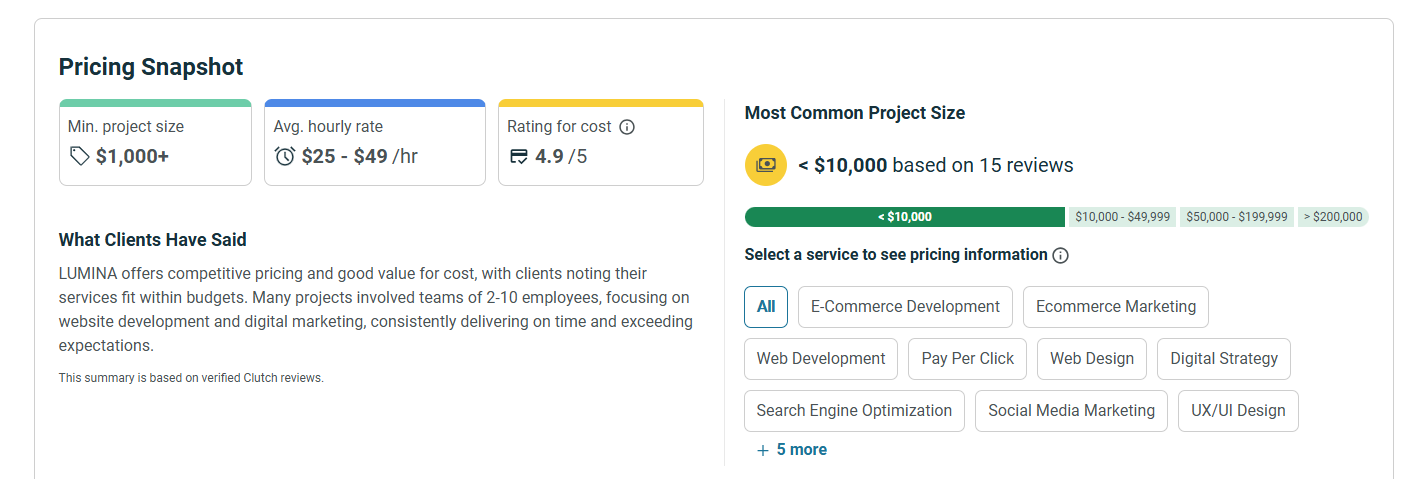The image size is (1404, 479).
Task: Select the All service filter
Action: click(x=766, y=307)
